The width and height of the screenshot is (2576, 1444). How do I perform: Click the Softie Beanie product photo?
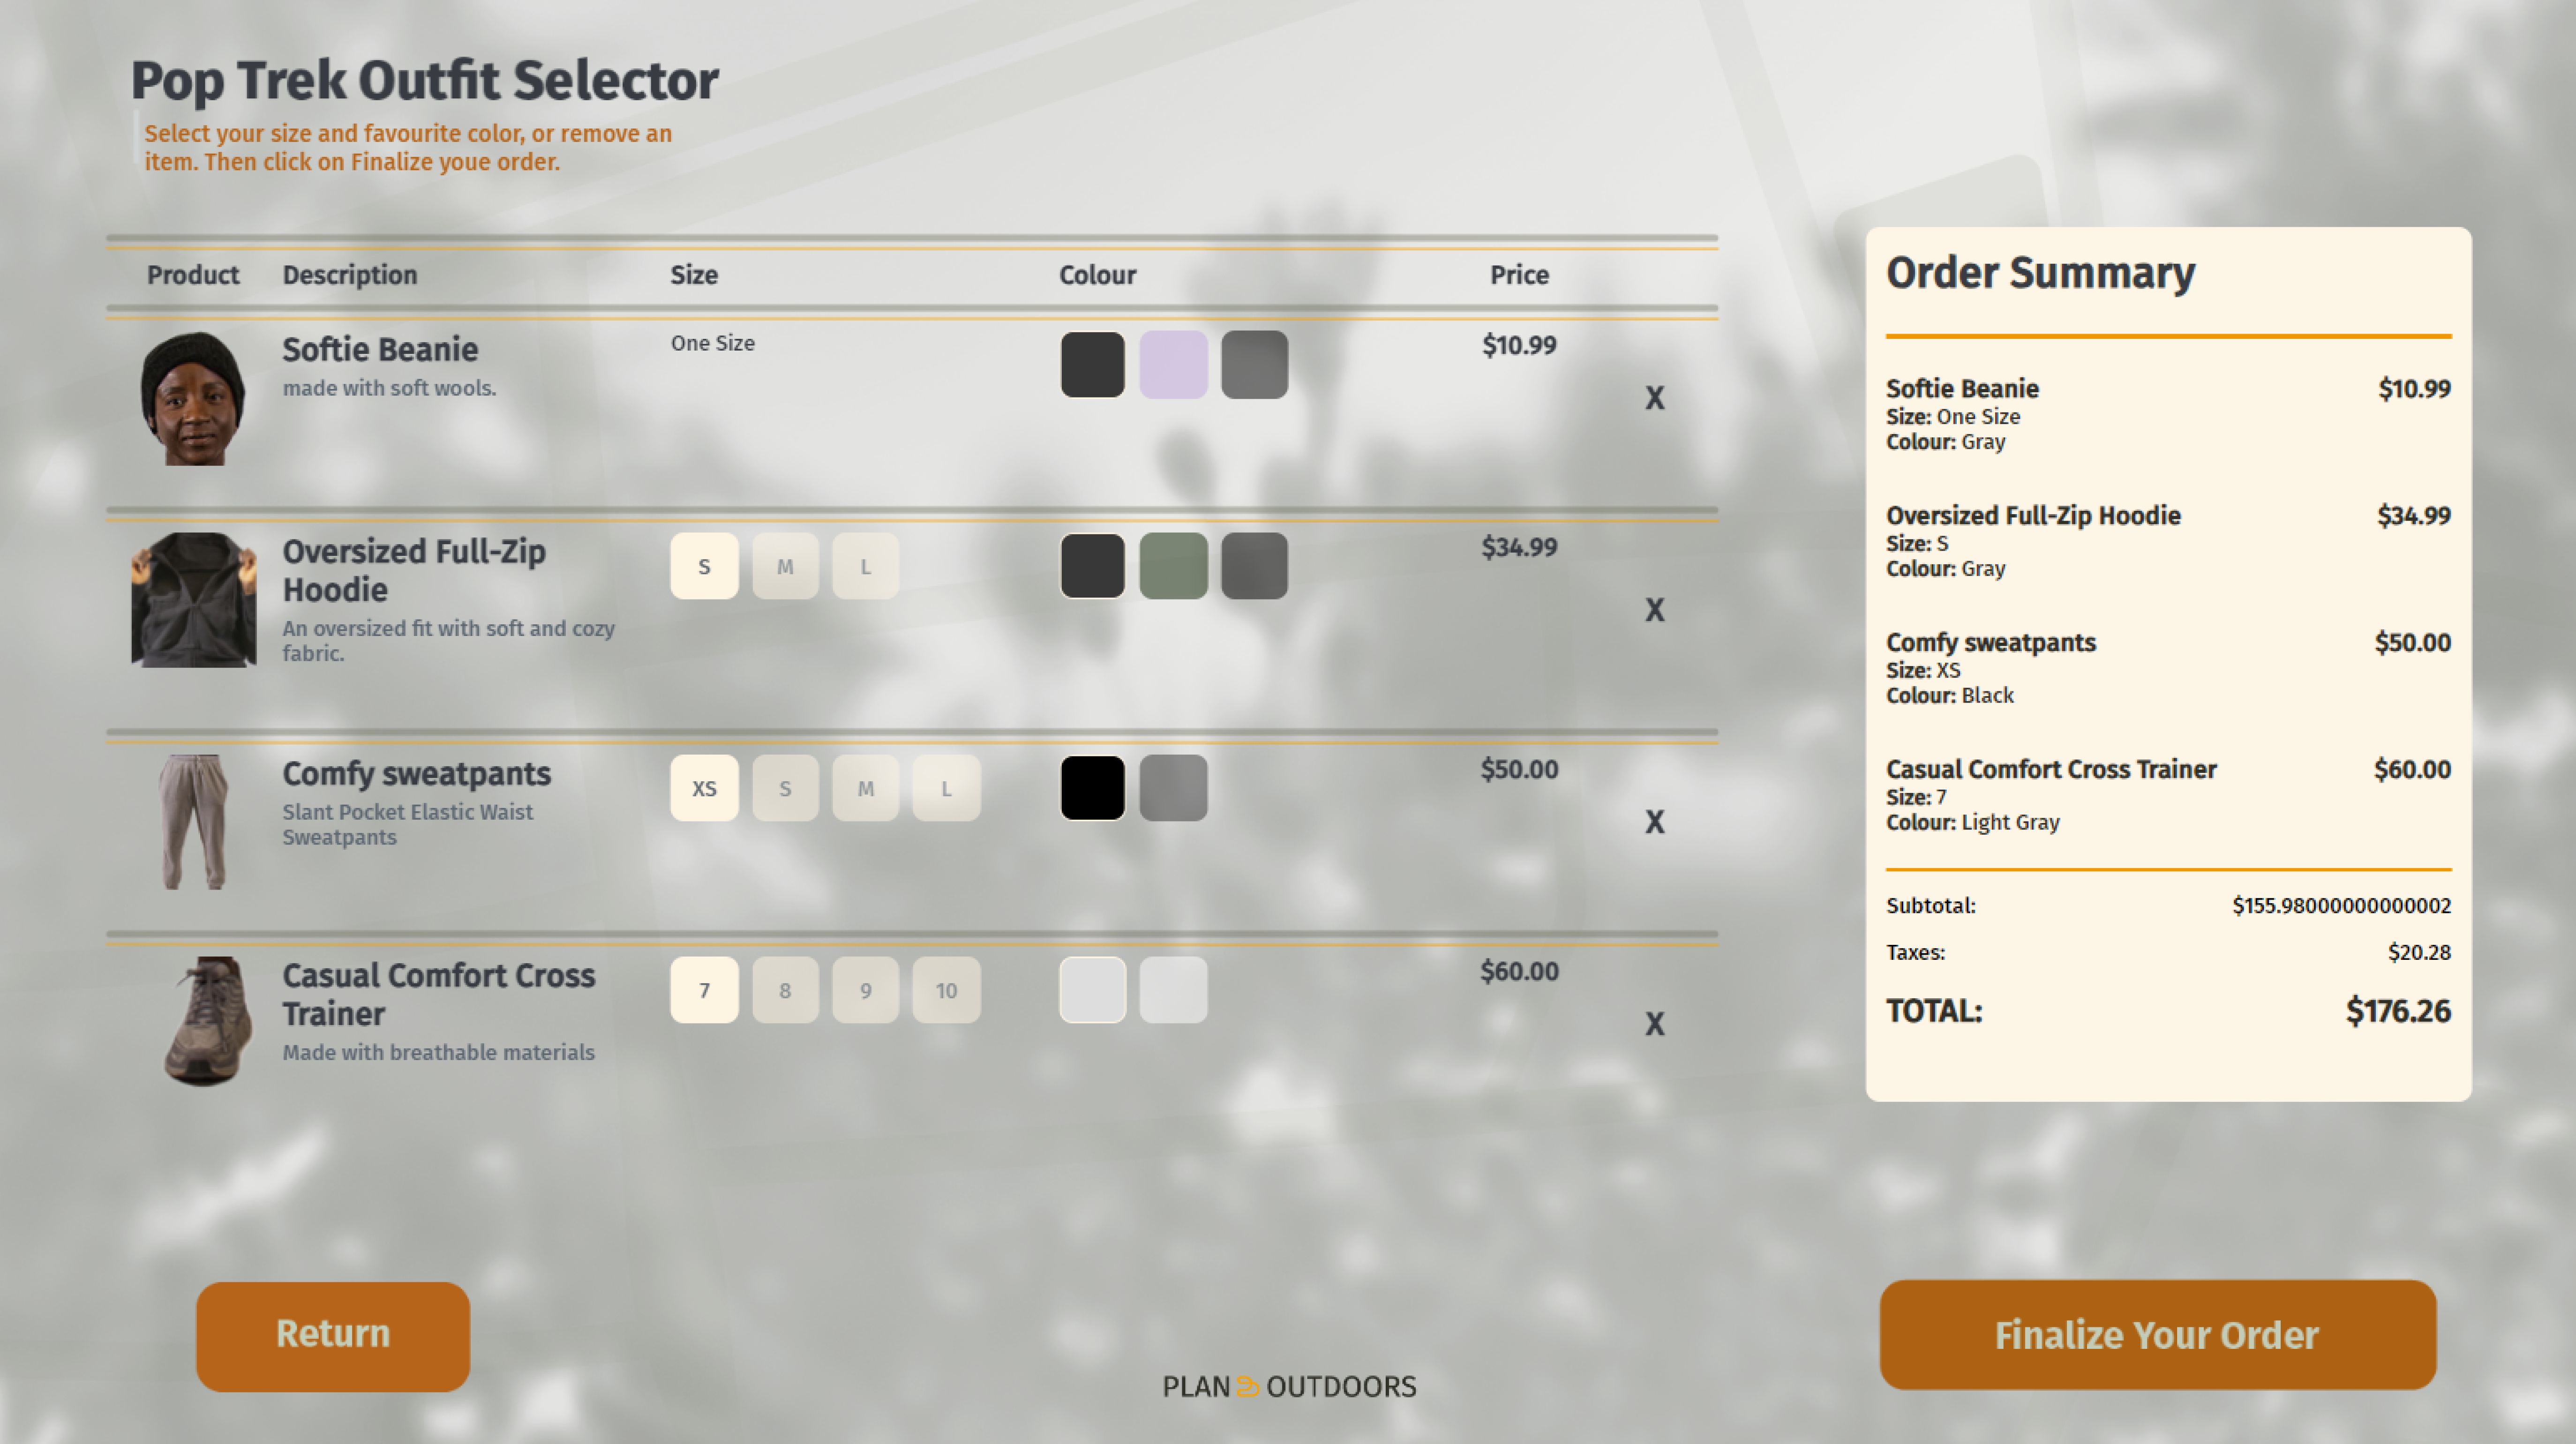tap(193, 398)
